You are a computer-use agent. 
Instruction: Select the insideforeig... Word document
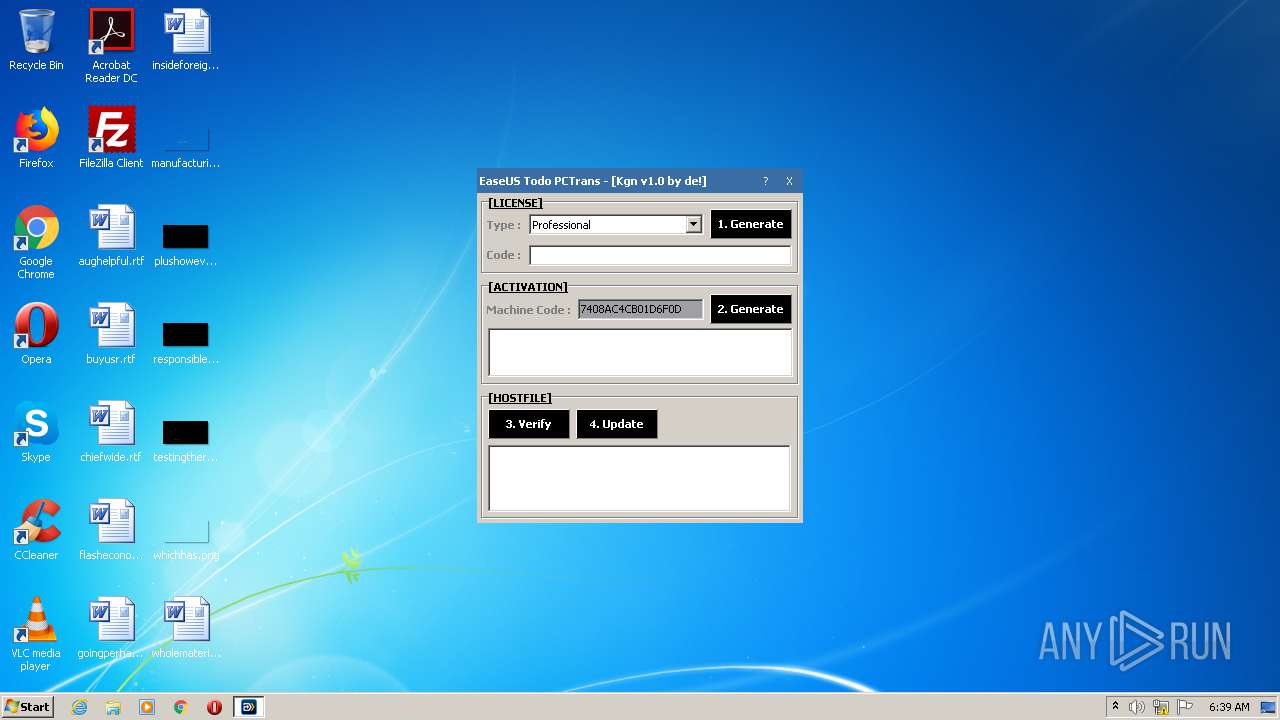[x=186, y=41]
